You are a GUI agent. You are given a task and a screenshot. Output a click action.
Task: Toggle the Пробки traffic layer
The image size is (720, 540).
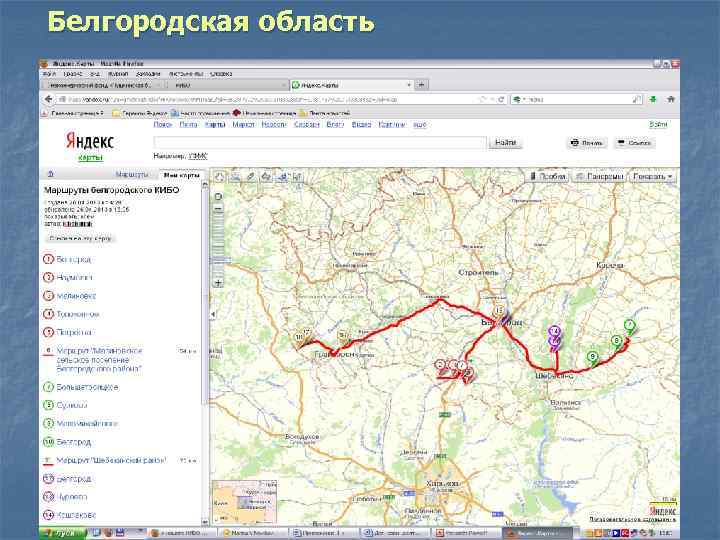[x=548, y=176]
